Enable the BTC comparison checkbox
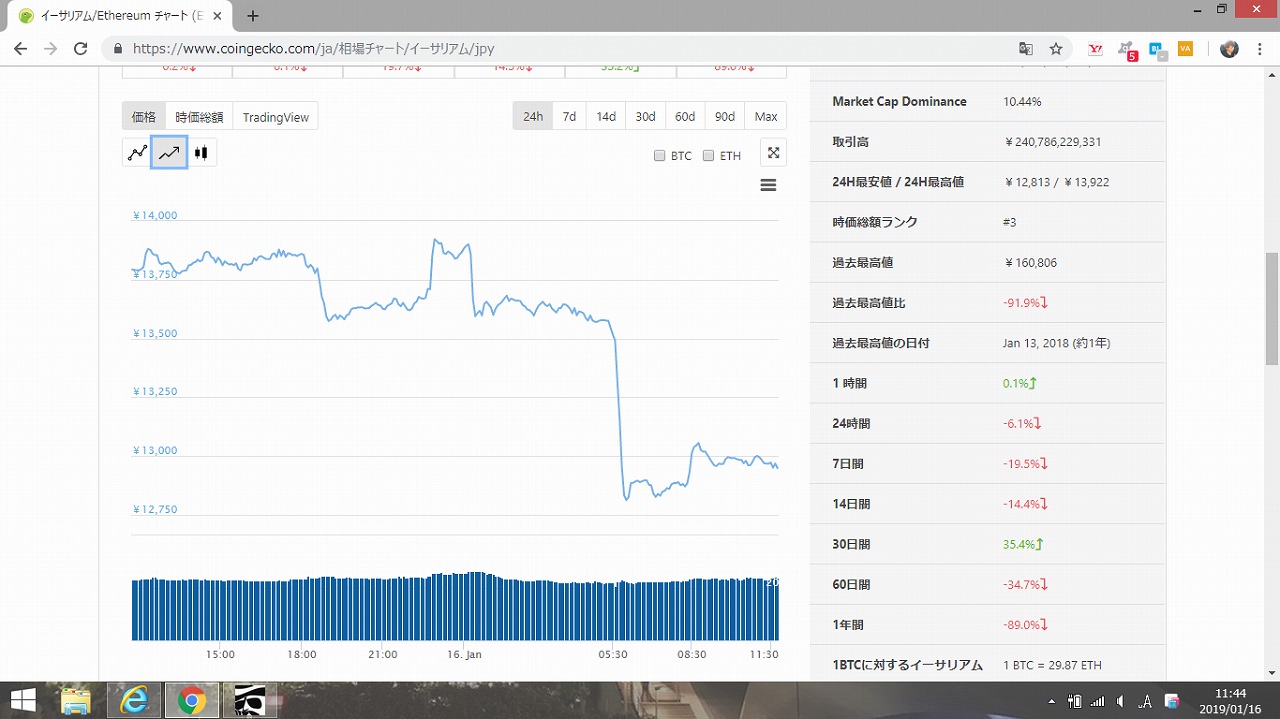This screenshot has width=1280, height=719. tap(659, 156)
